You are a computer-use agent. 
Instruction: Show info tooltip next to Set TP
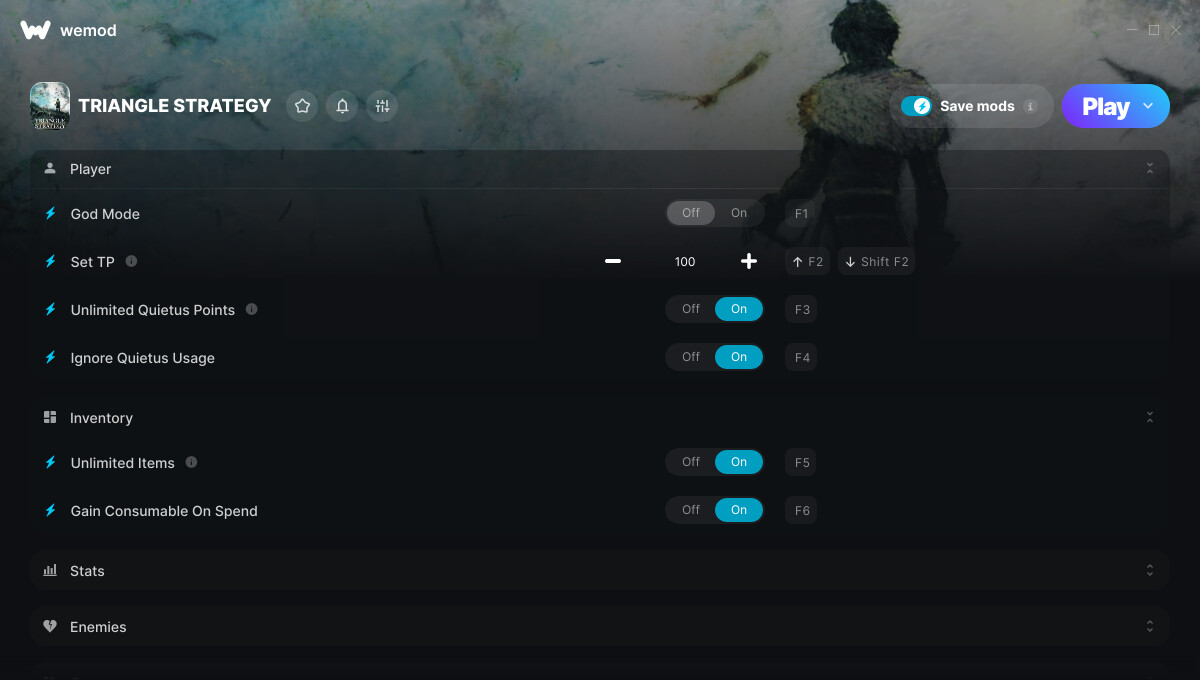[x=131, y=261]
